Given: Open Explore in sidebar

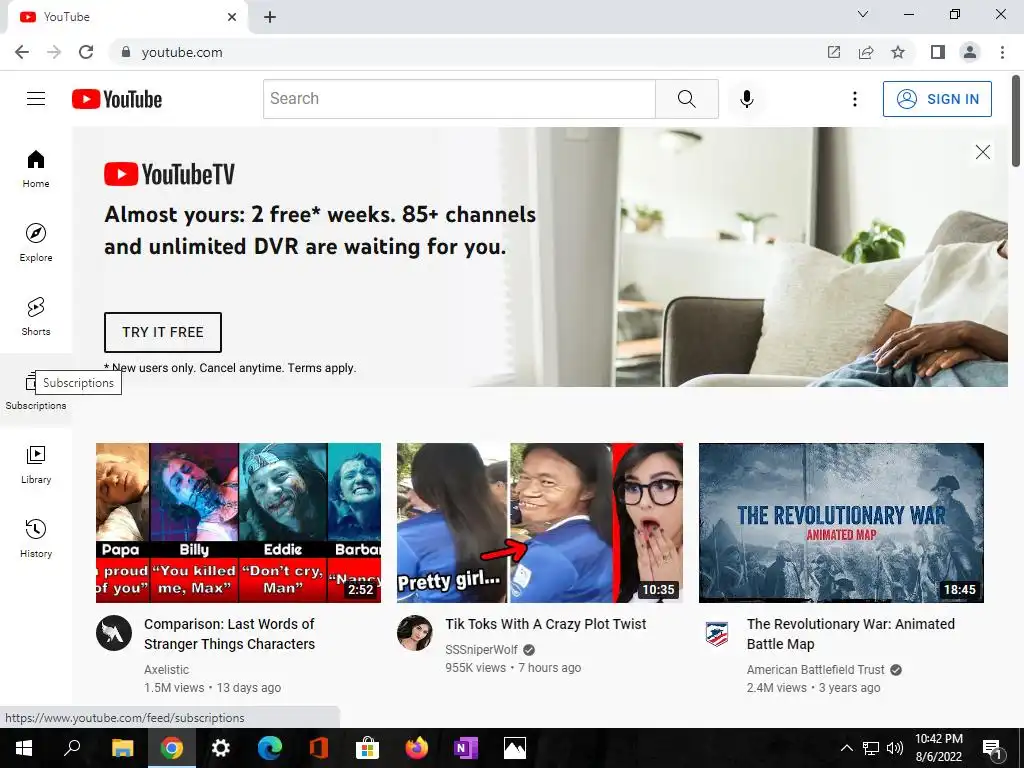Looking at the screenshot, I should 36,242.
